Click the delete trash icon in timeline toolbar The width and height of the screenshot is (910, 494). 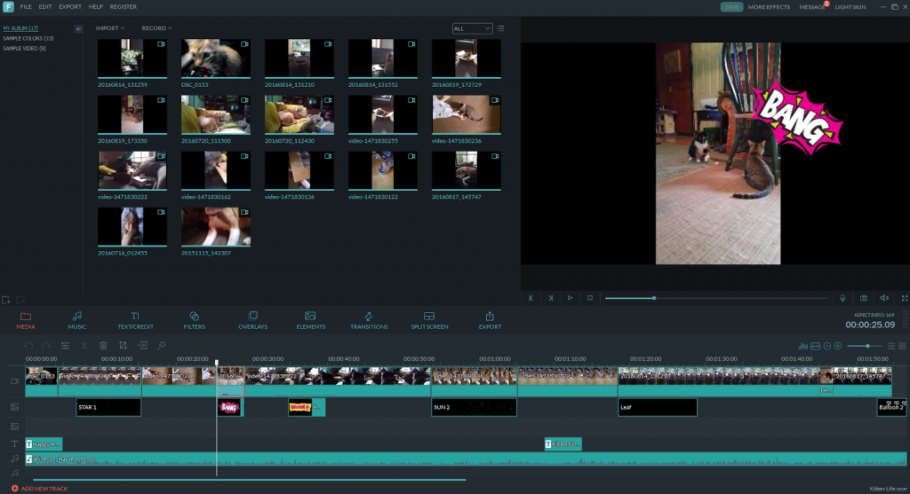pos(103,345)
